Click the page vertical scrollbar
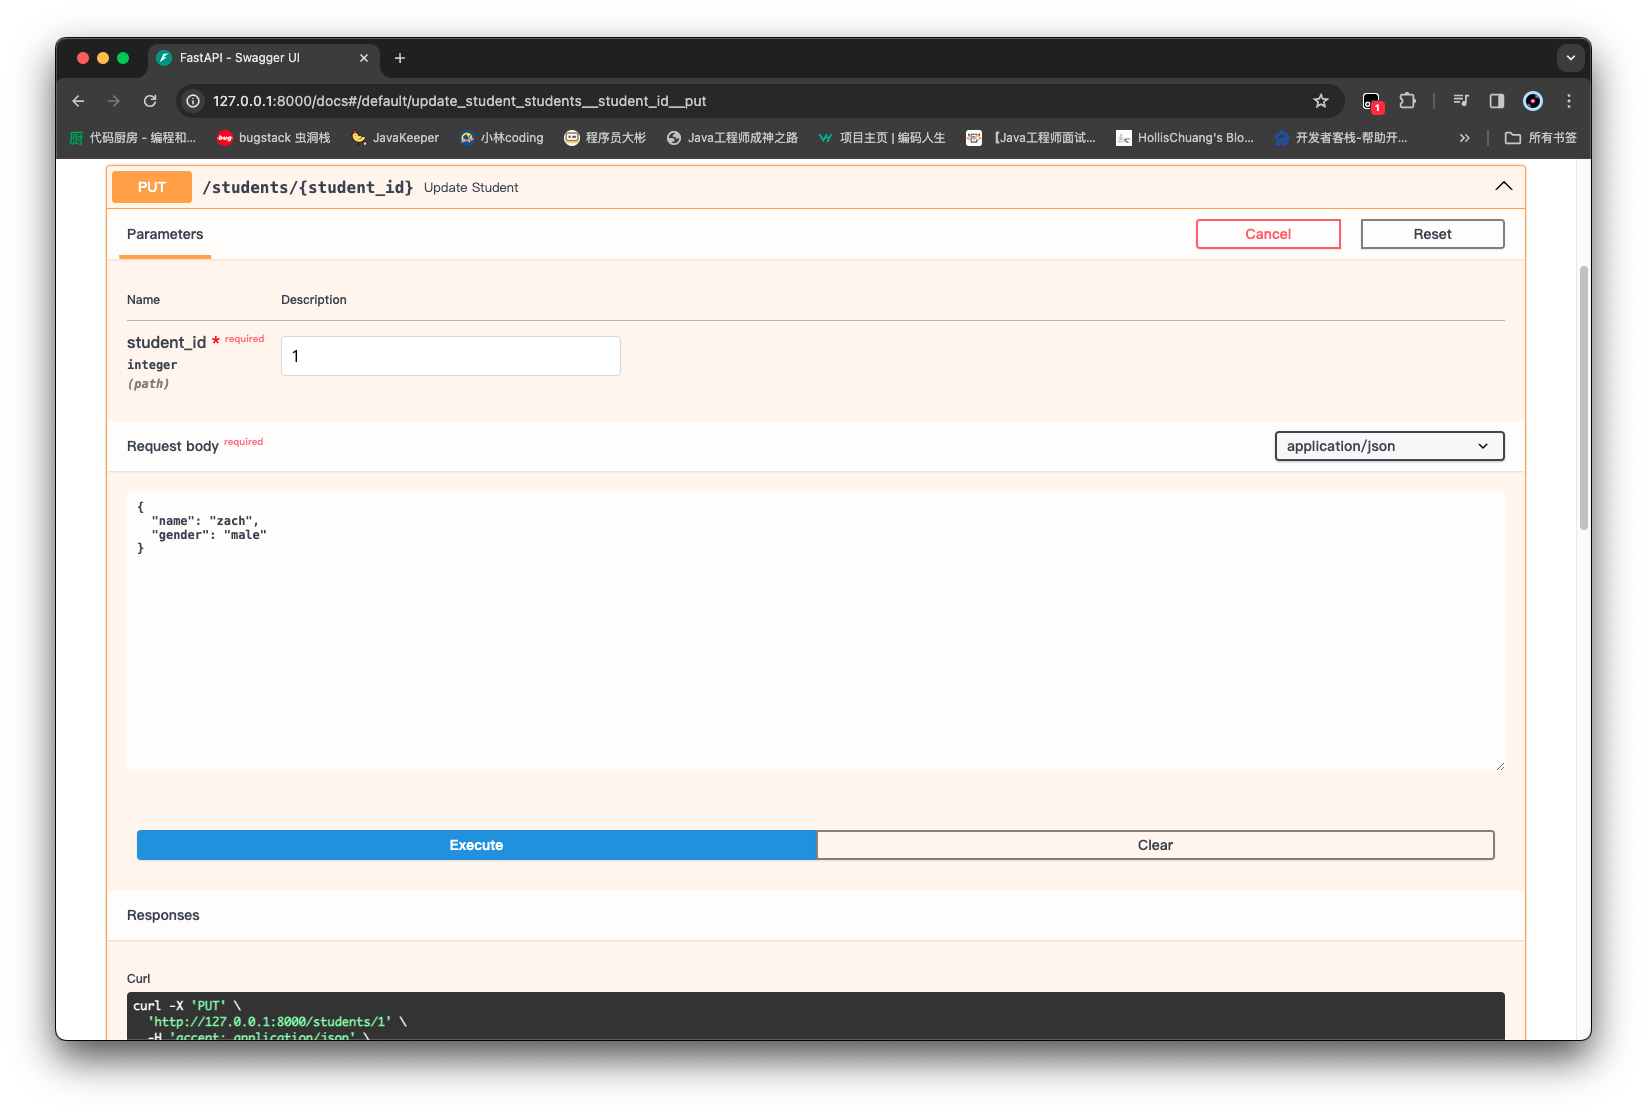Image resolution: width=1647 pixels, height=1114 pixels. coord(1584,398)
